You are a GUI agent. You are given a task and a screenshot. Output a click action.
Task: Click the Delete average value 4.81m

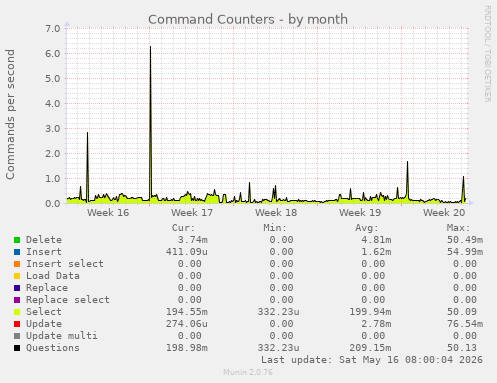point(376,240)
